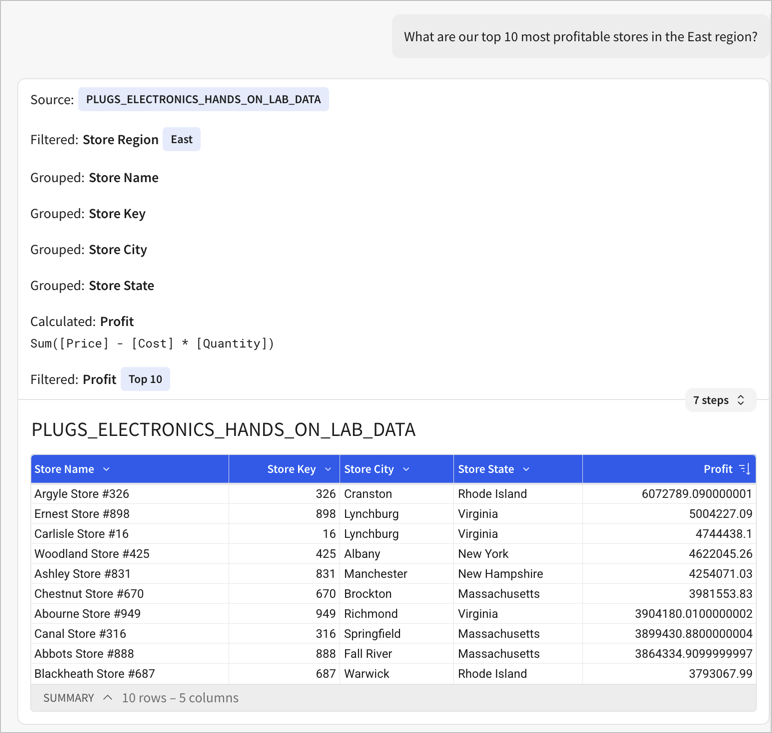
Task: Click the Grouped: Store Key step
Action: tap(88, 214)
